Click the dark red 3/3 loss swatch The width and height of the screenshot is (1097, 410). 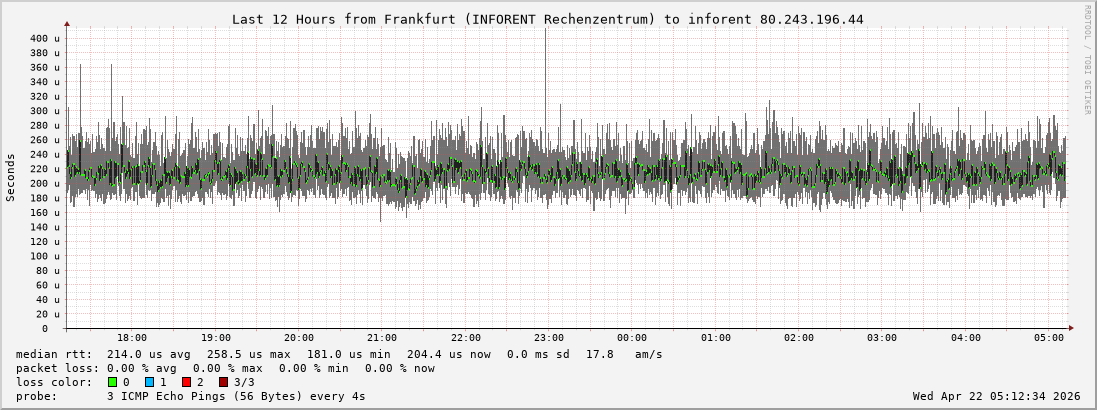coord(223,382)
